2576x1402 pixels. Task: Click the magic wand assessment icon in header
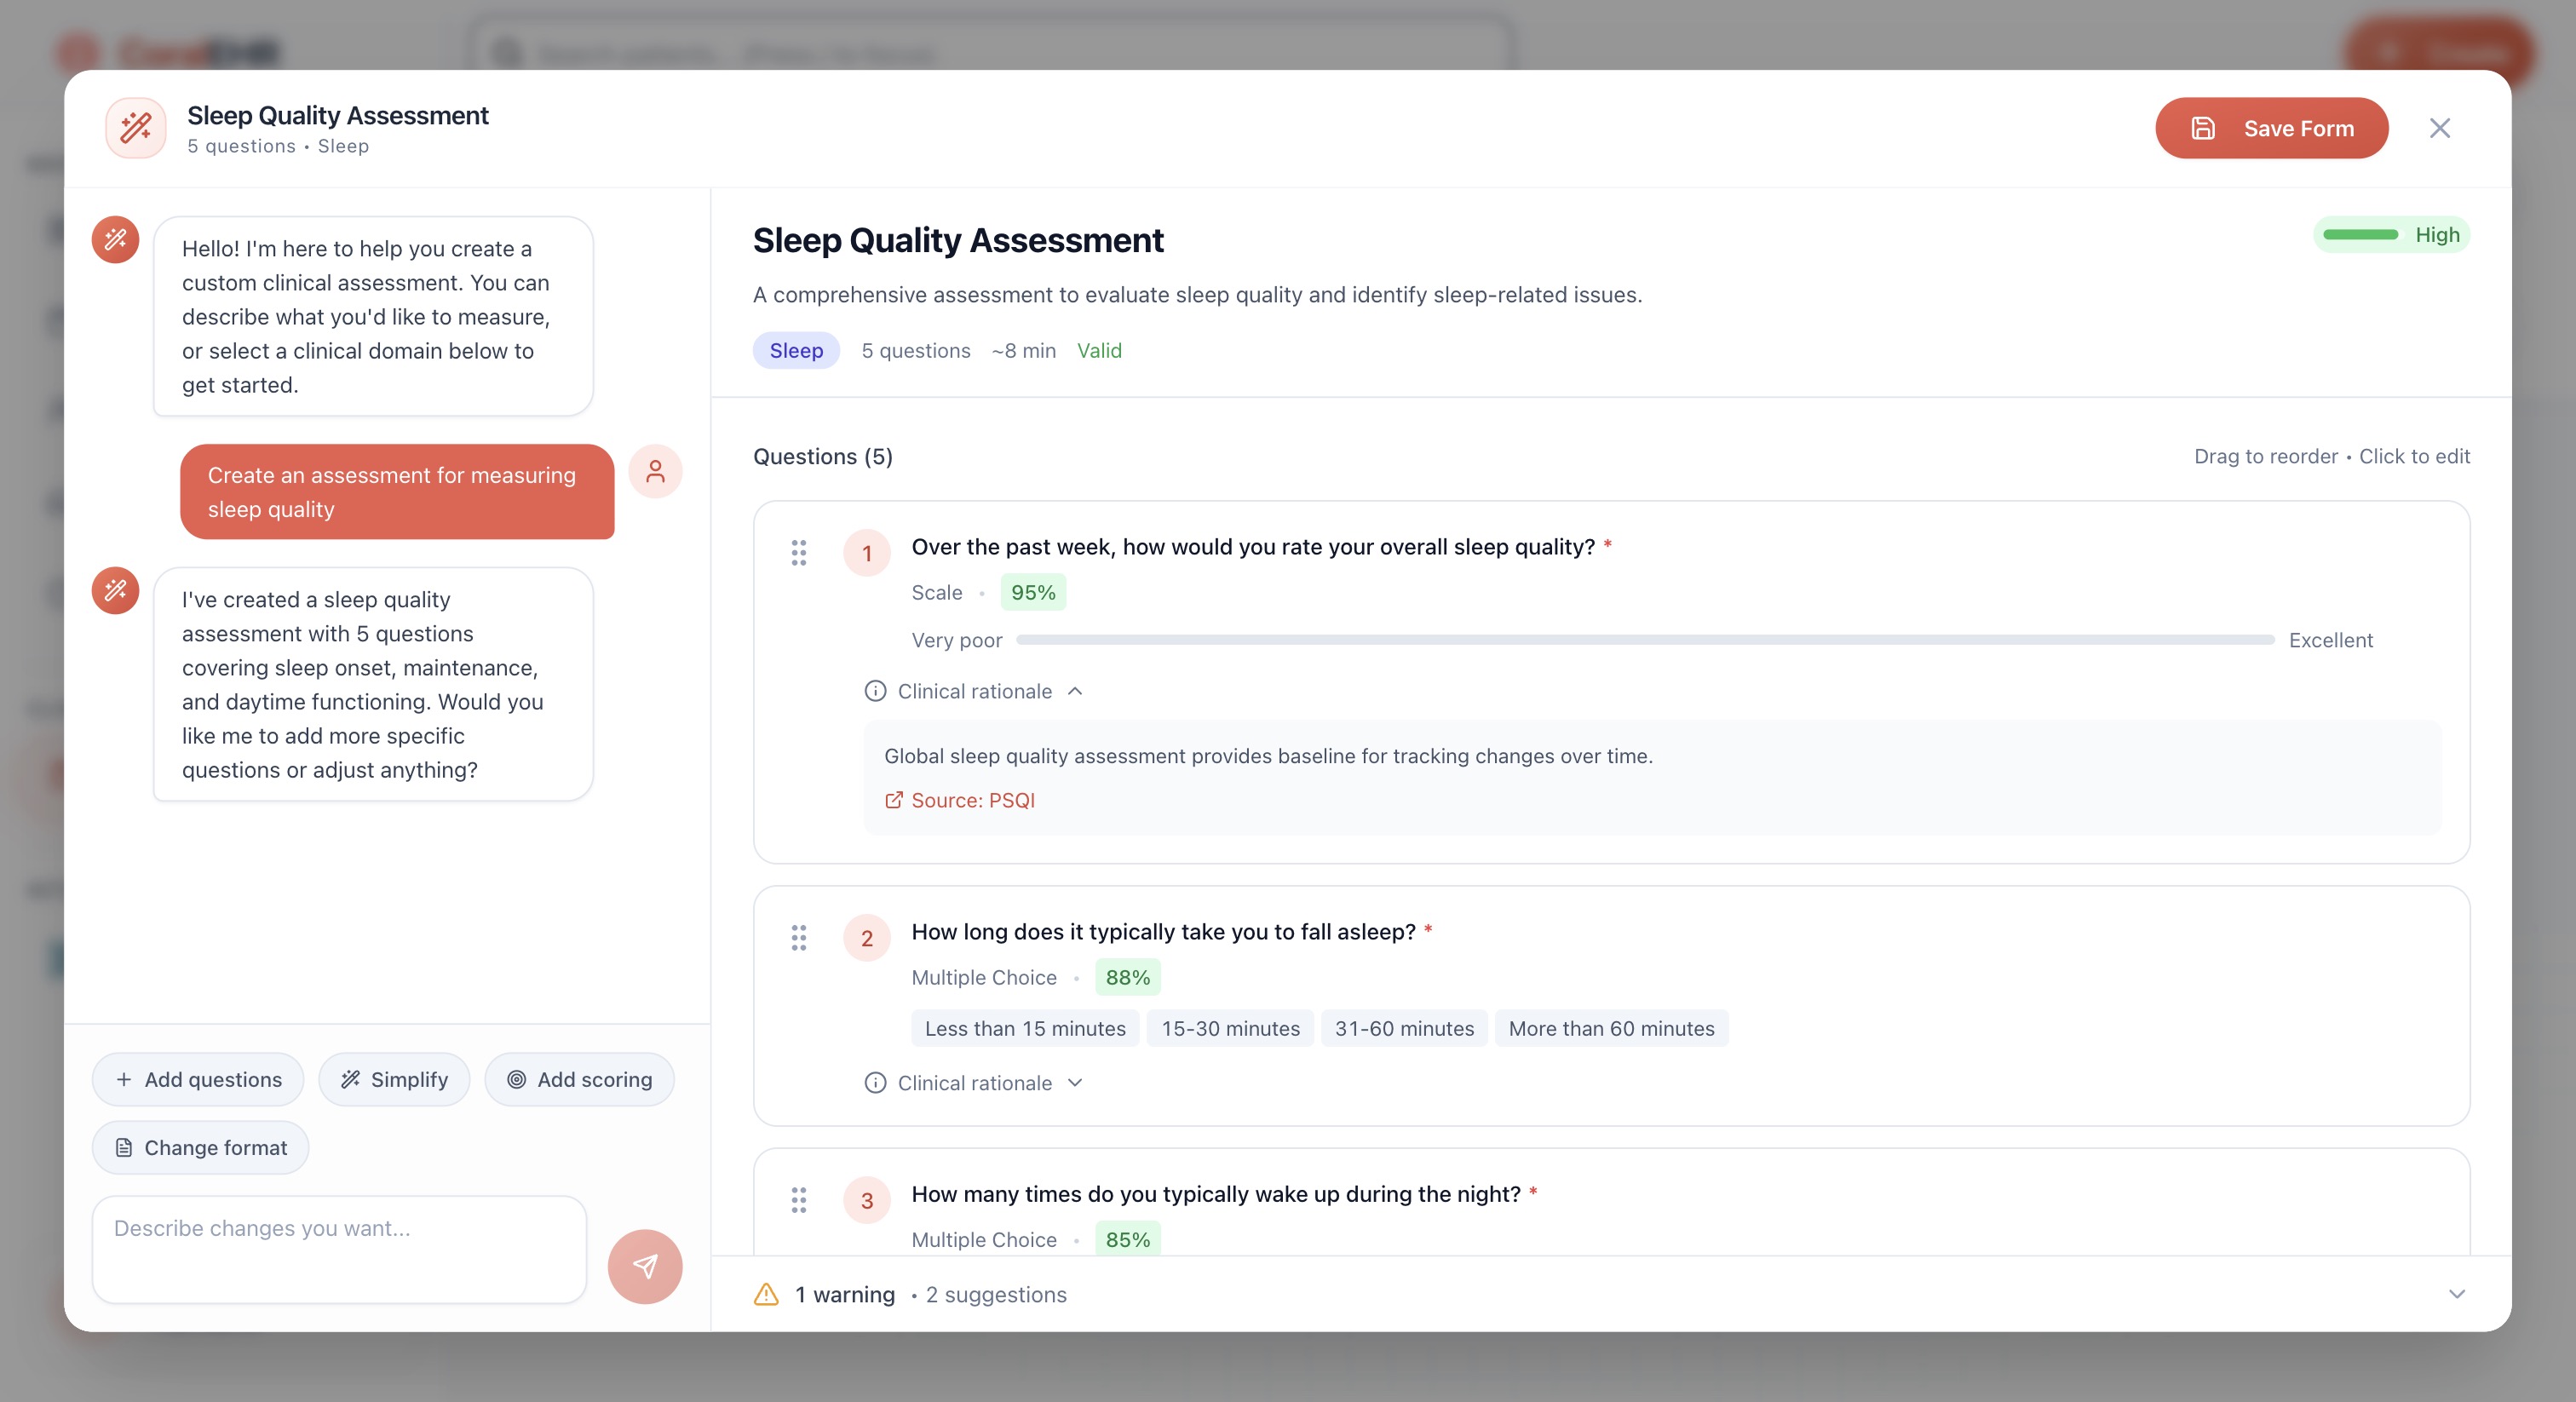pos(135,128)
